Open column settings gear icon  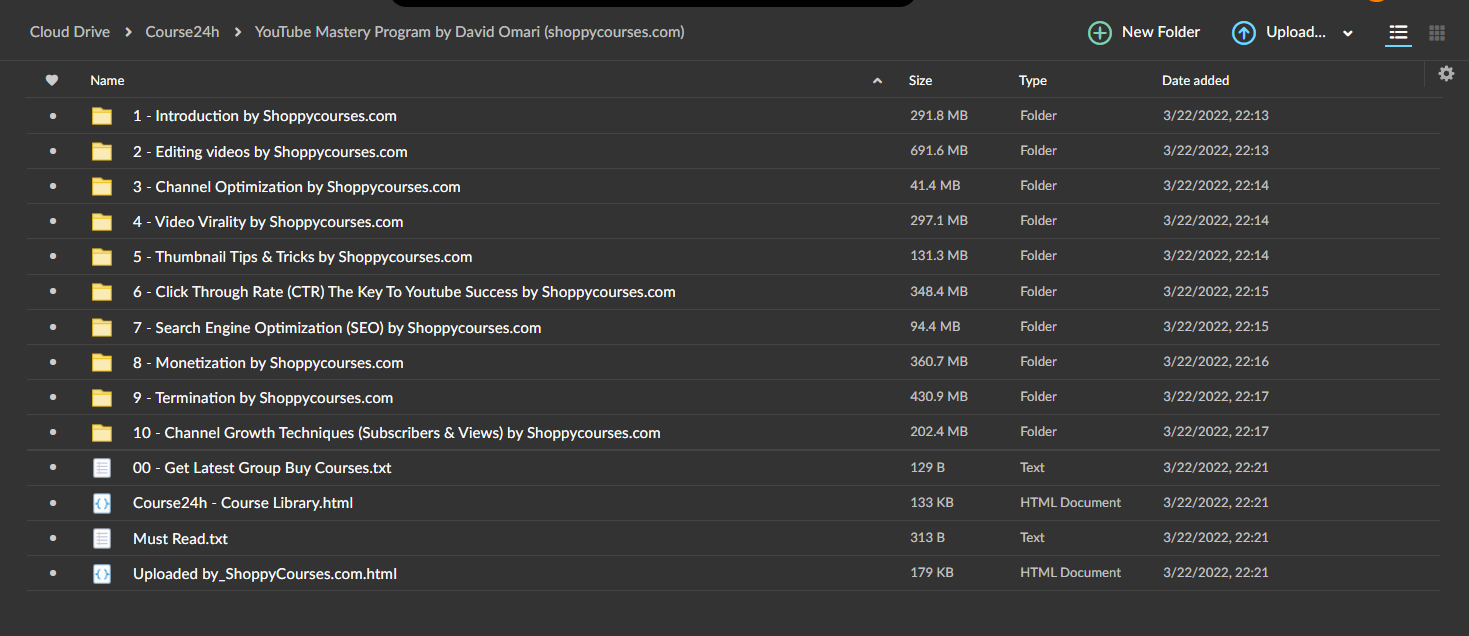pyautogui.click(x=1446, y=73)
